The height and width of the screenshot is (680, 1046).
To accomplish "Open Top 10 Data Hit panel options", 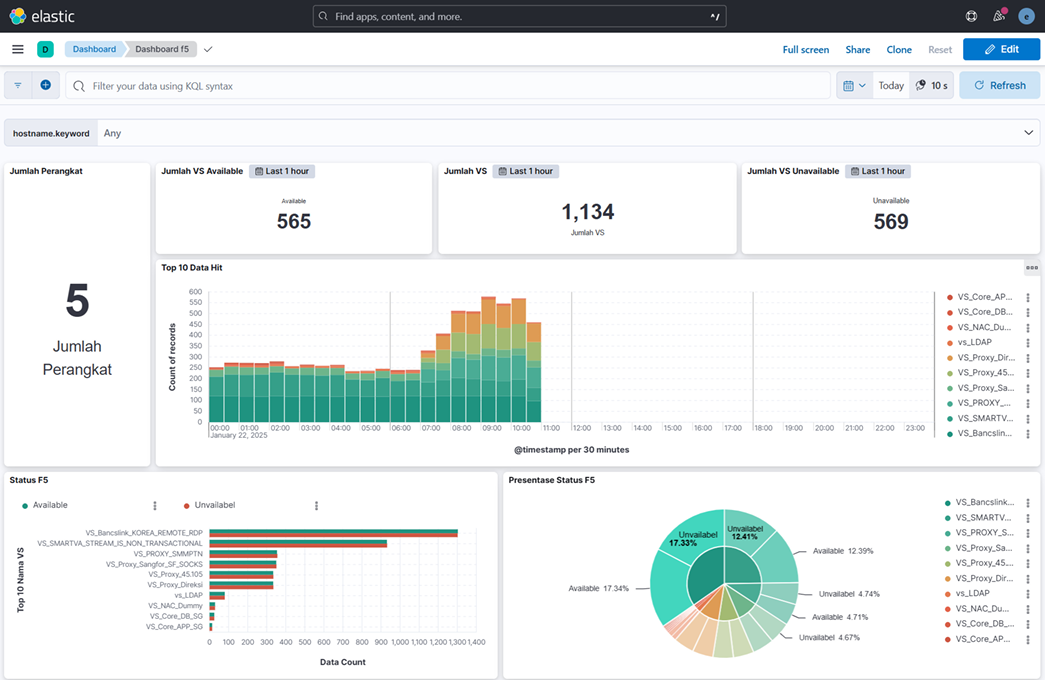I will tap(1032, 267).
